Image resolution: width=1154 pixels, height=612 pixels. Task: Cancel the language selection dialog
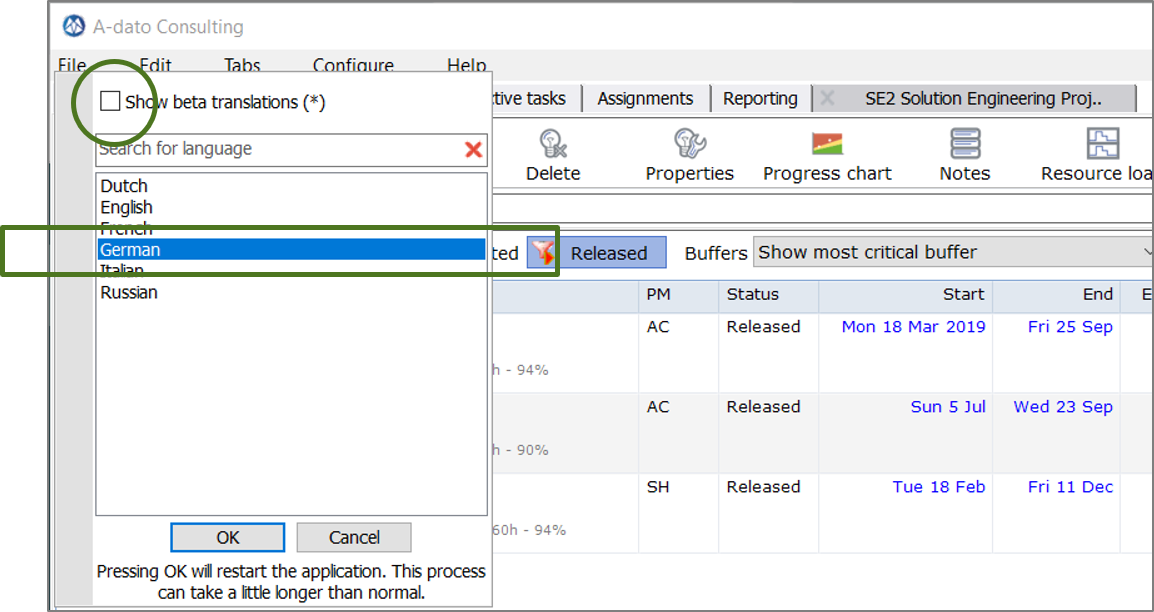(x=354, y=538)
